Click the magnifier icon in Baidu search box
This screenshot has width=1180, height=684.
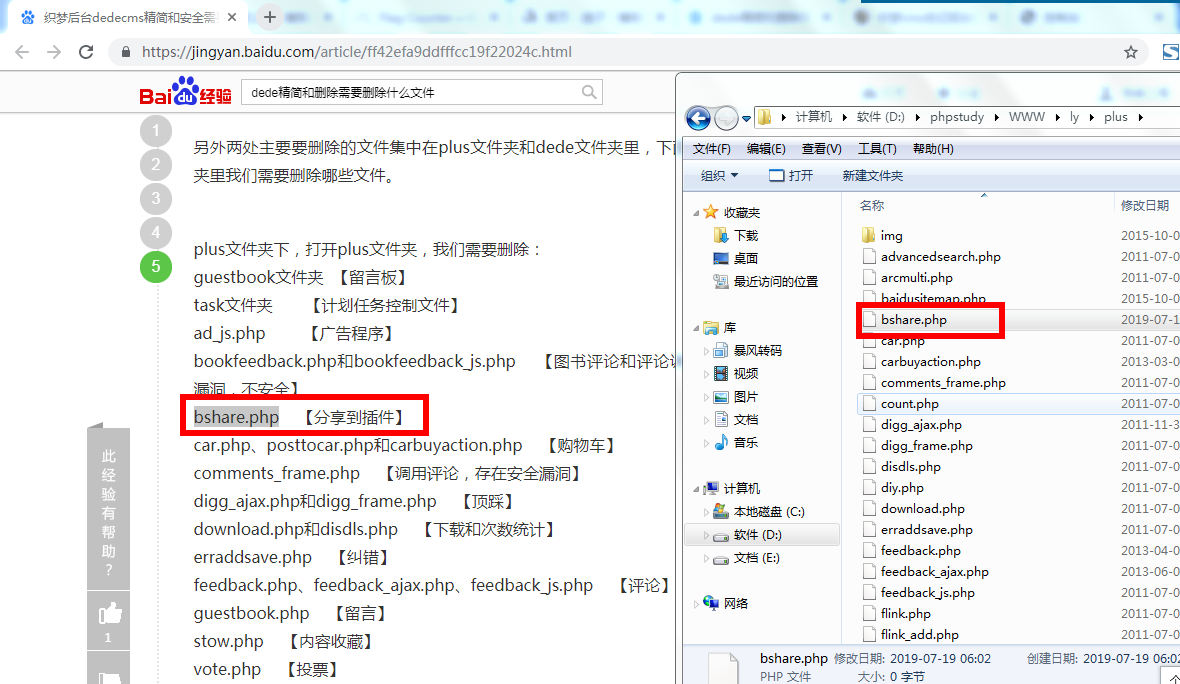[590, 93]
